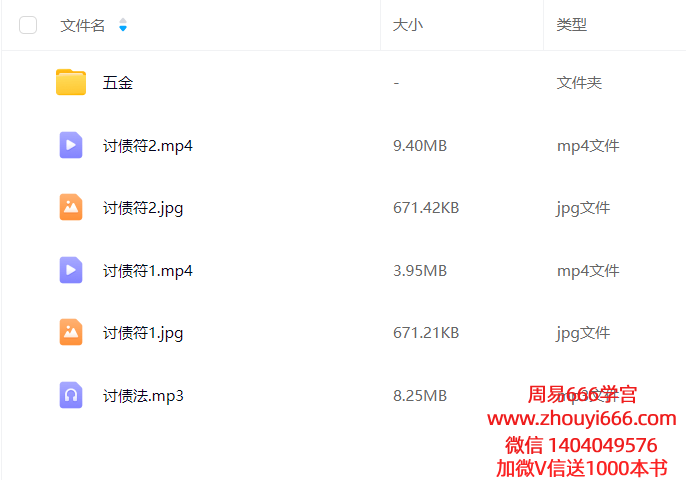This screenshot has height=480, width=686.
Task: Toggle the select-all checkbox in header
Action: pos(28,25)
